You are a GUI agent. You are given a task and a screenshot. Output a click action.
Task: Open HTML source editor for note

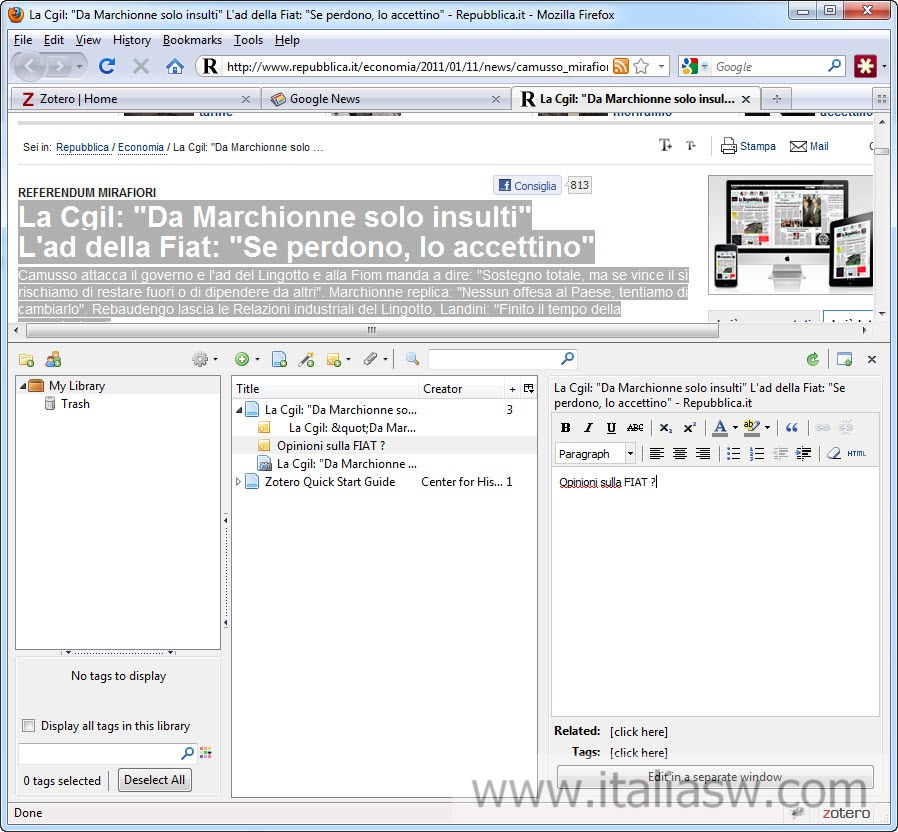857,454
